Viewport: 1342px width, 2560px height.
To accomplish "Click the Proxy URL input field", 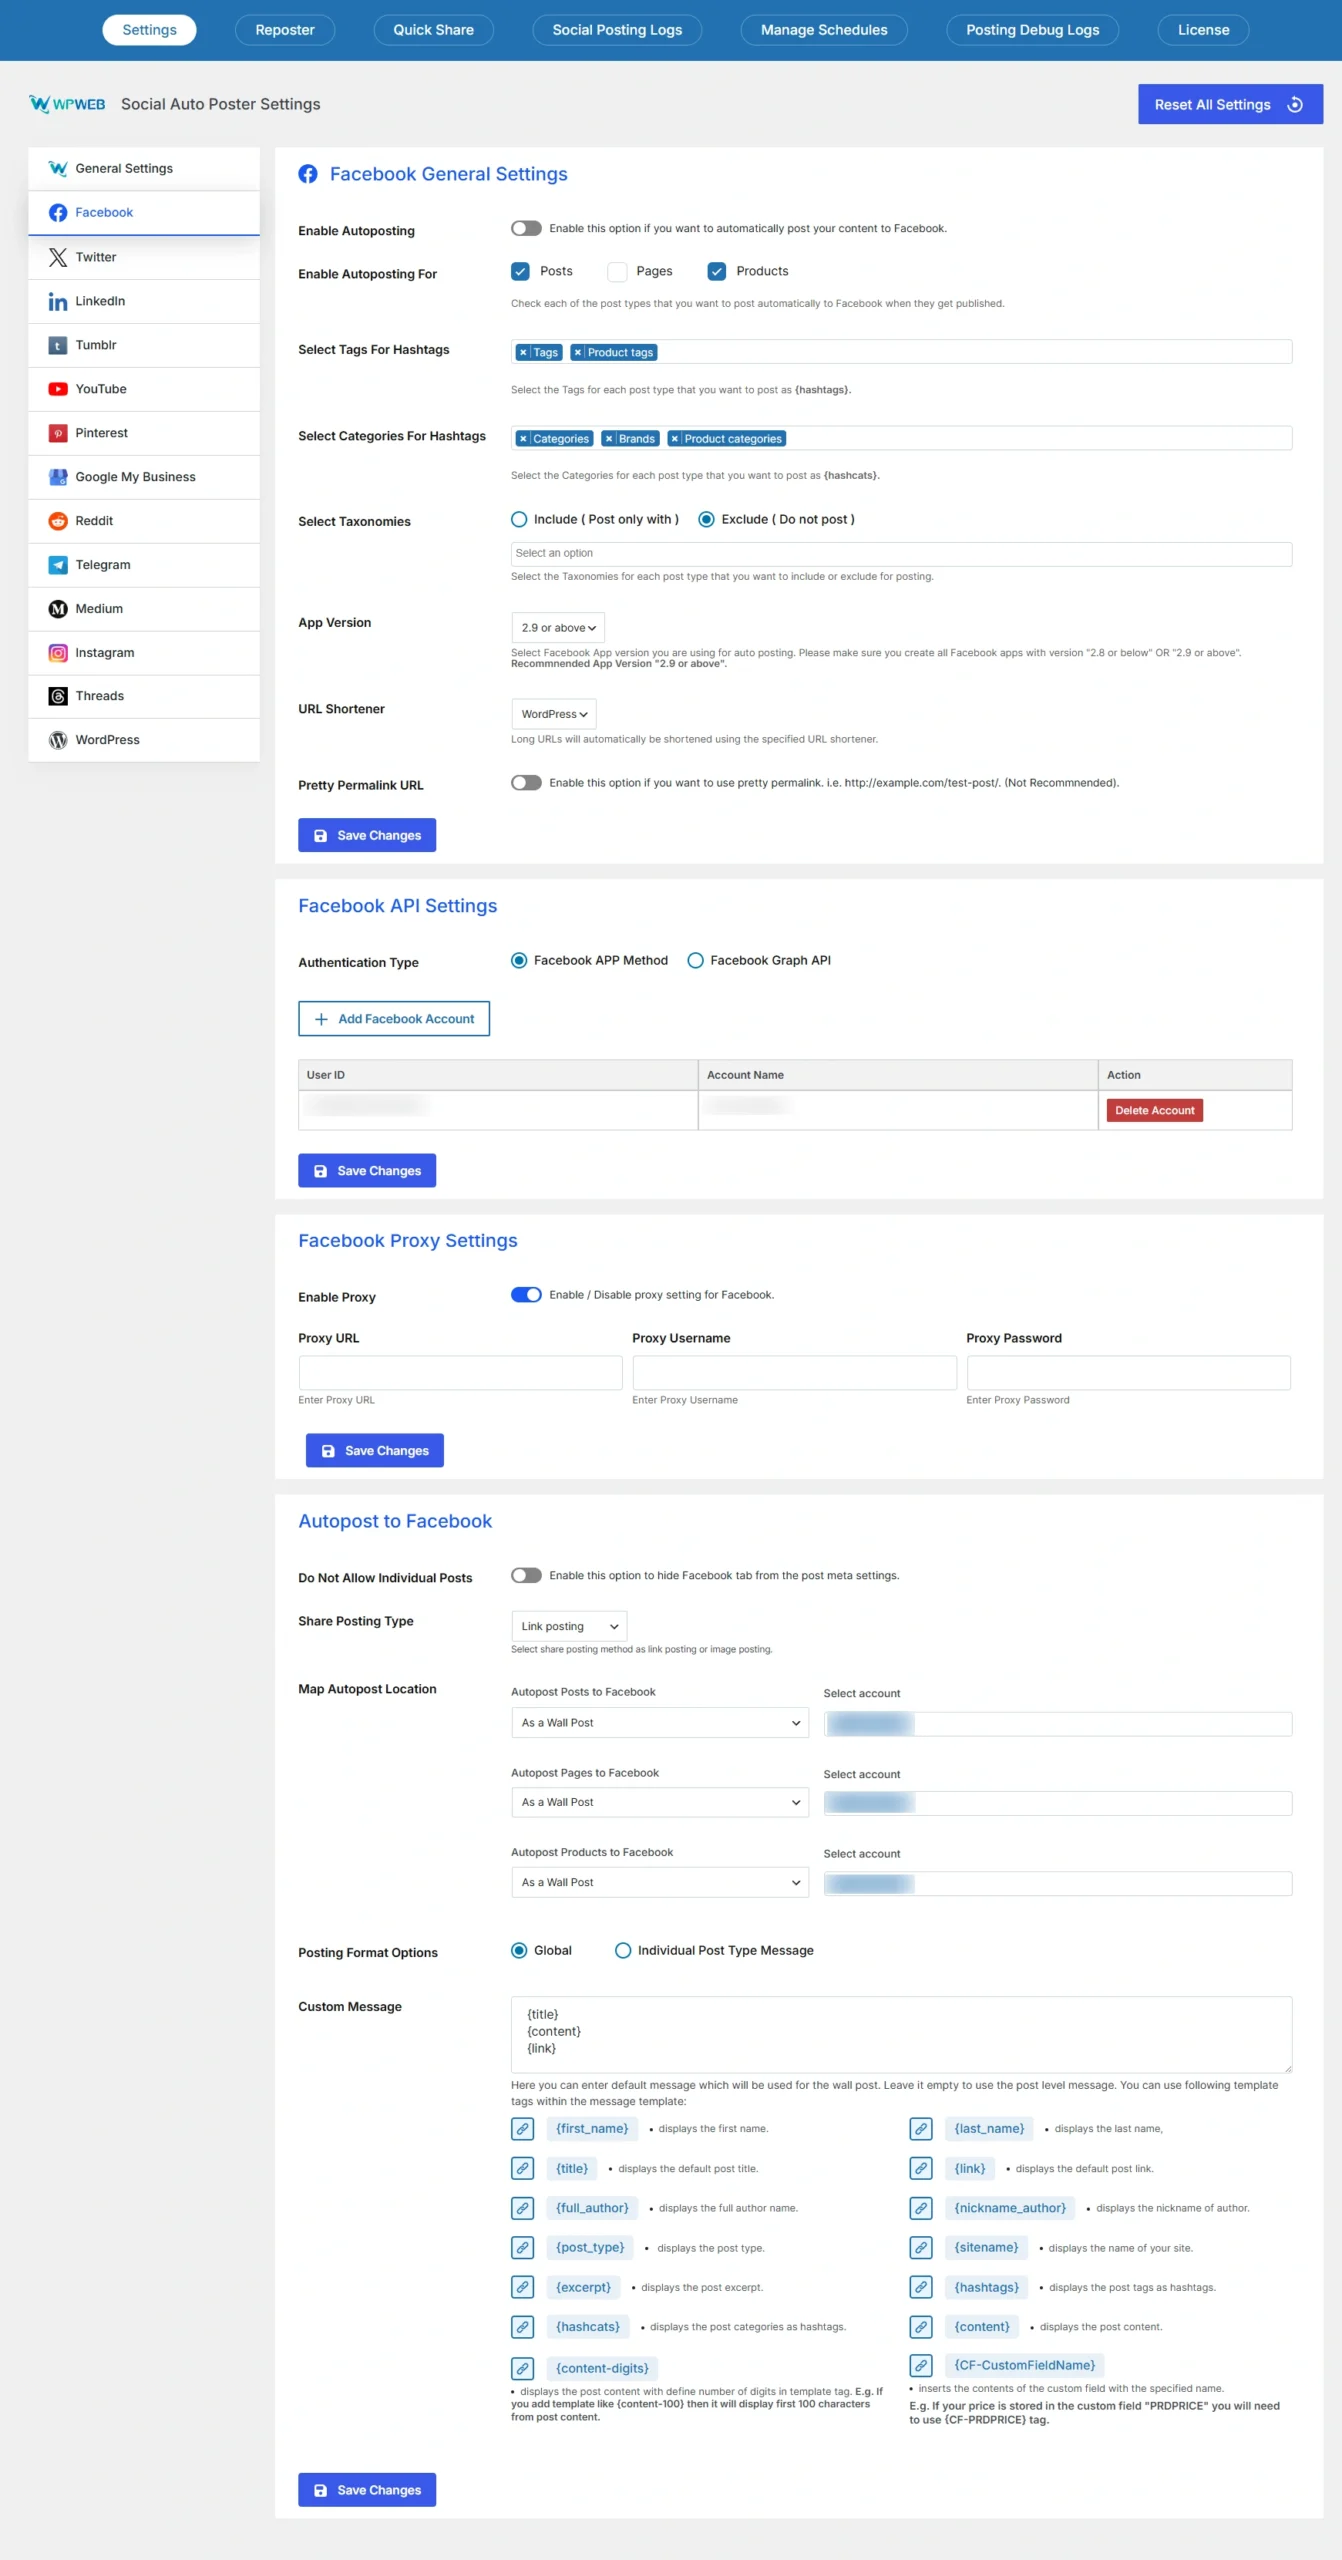I will point(460,1373).
